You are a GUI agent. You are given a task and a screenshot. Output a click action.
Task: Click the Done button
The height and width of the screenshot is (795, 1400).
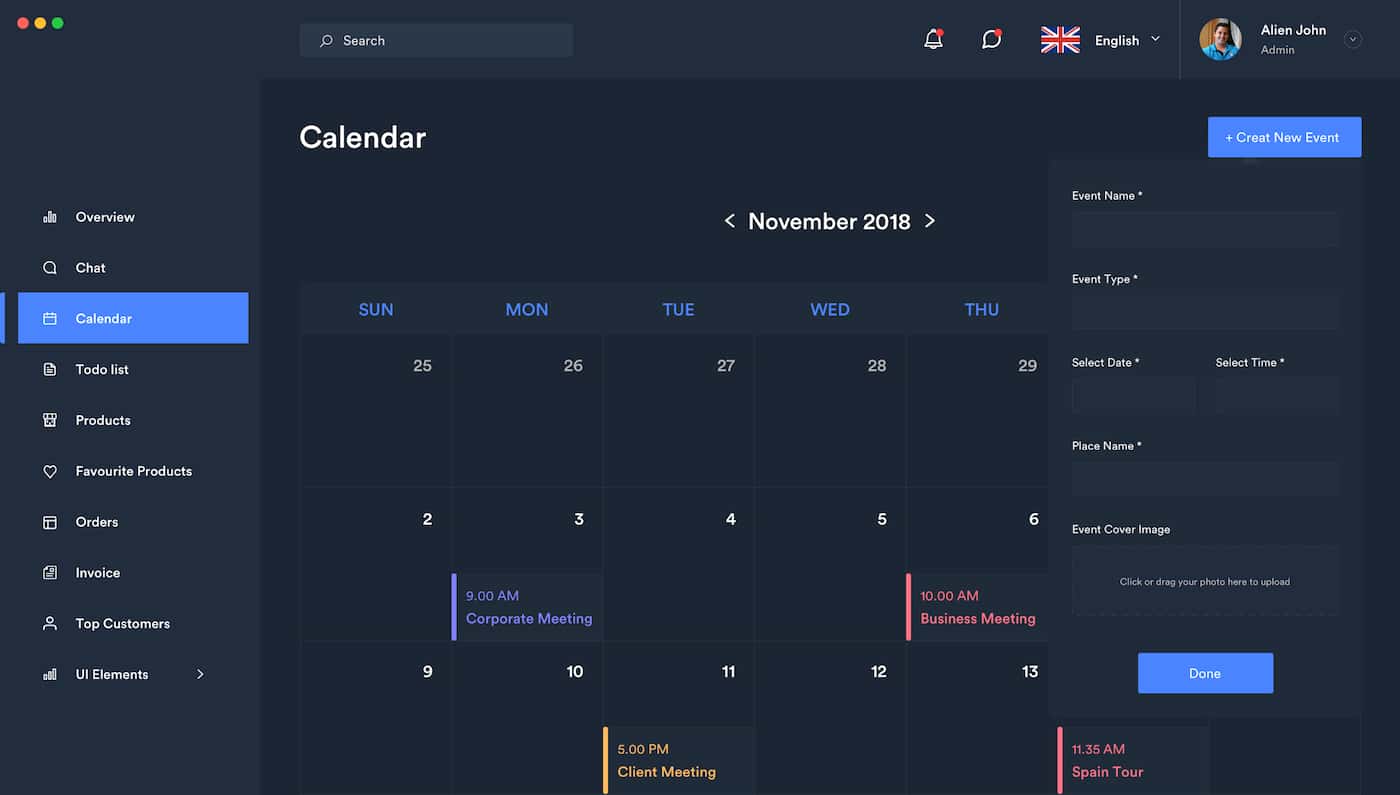1205,673
